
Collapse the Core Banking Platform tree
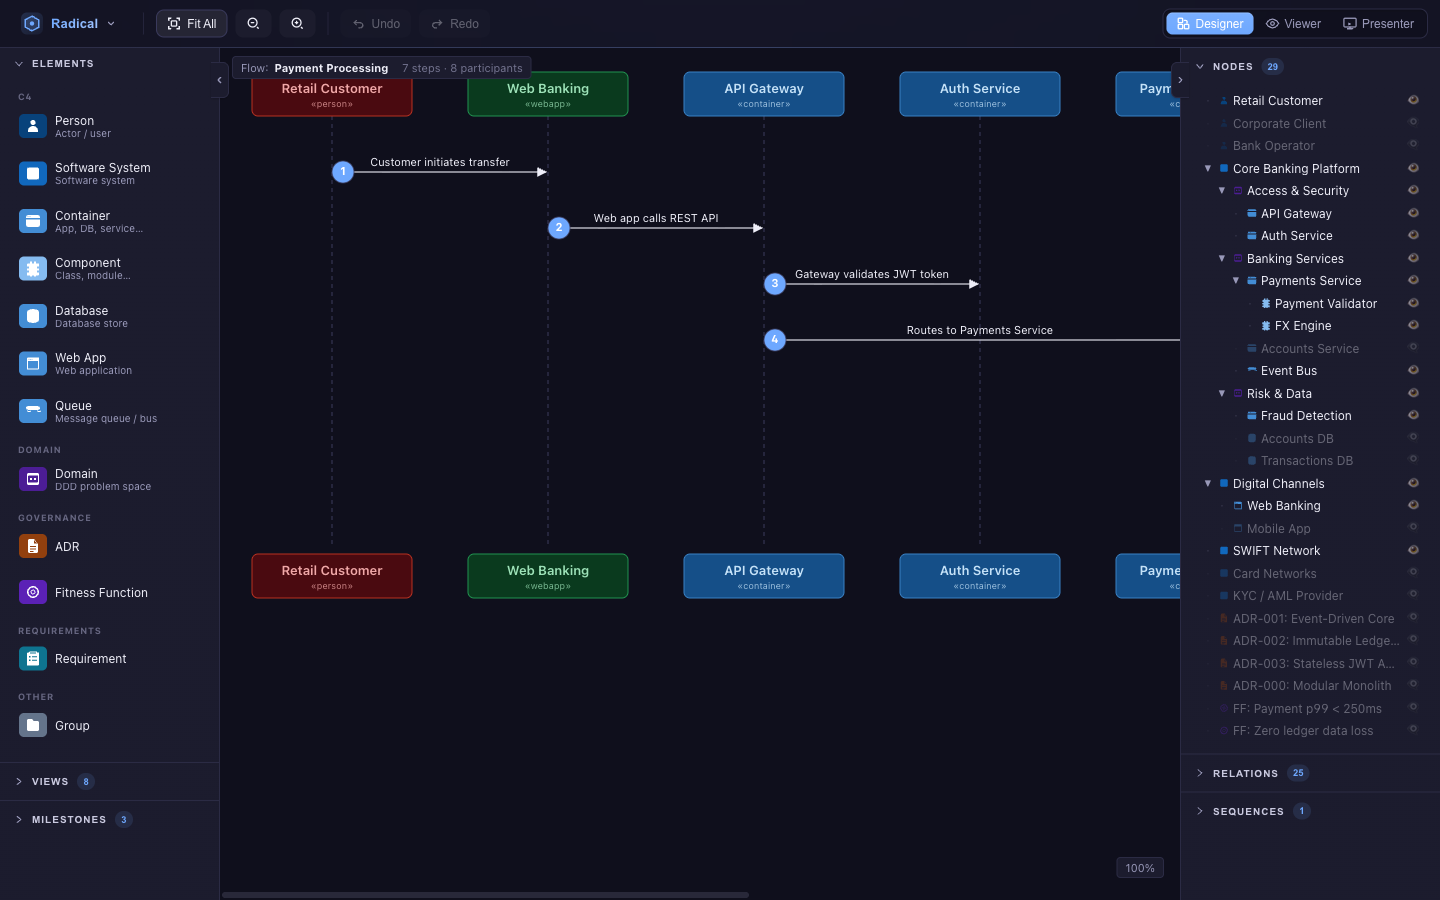pyautogui.click(x=1208, y=169)
